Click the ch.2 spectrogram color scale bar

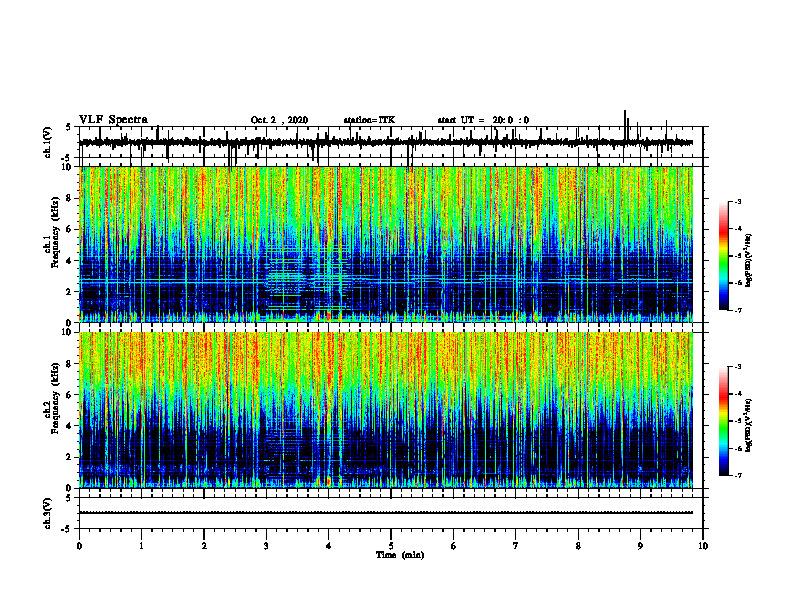point(724,421)
